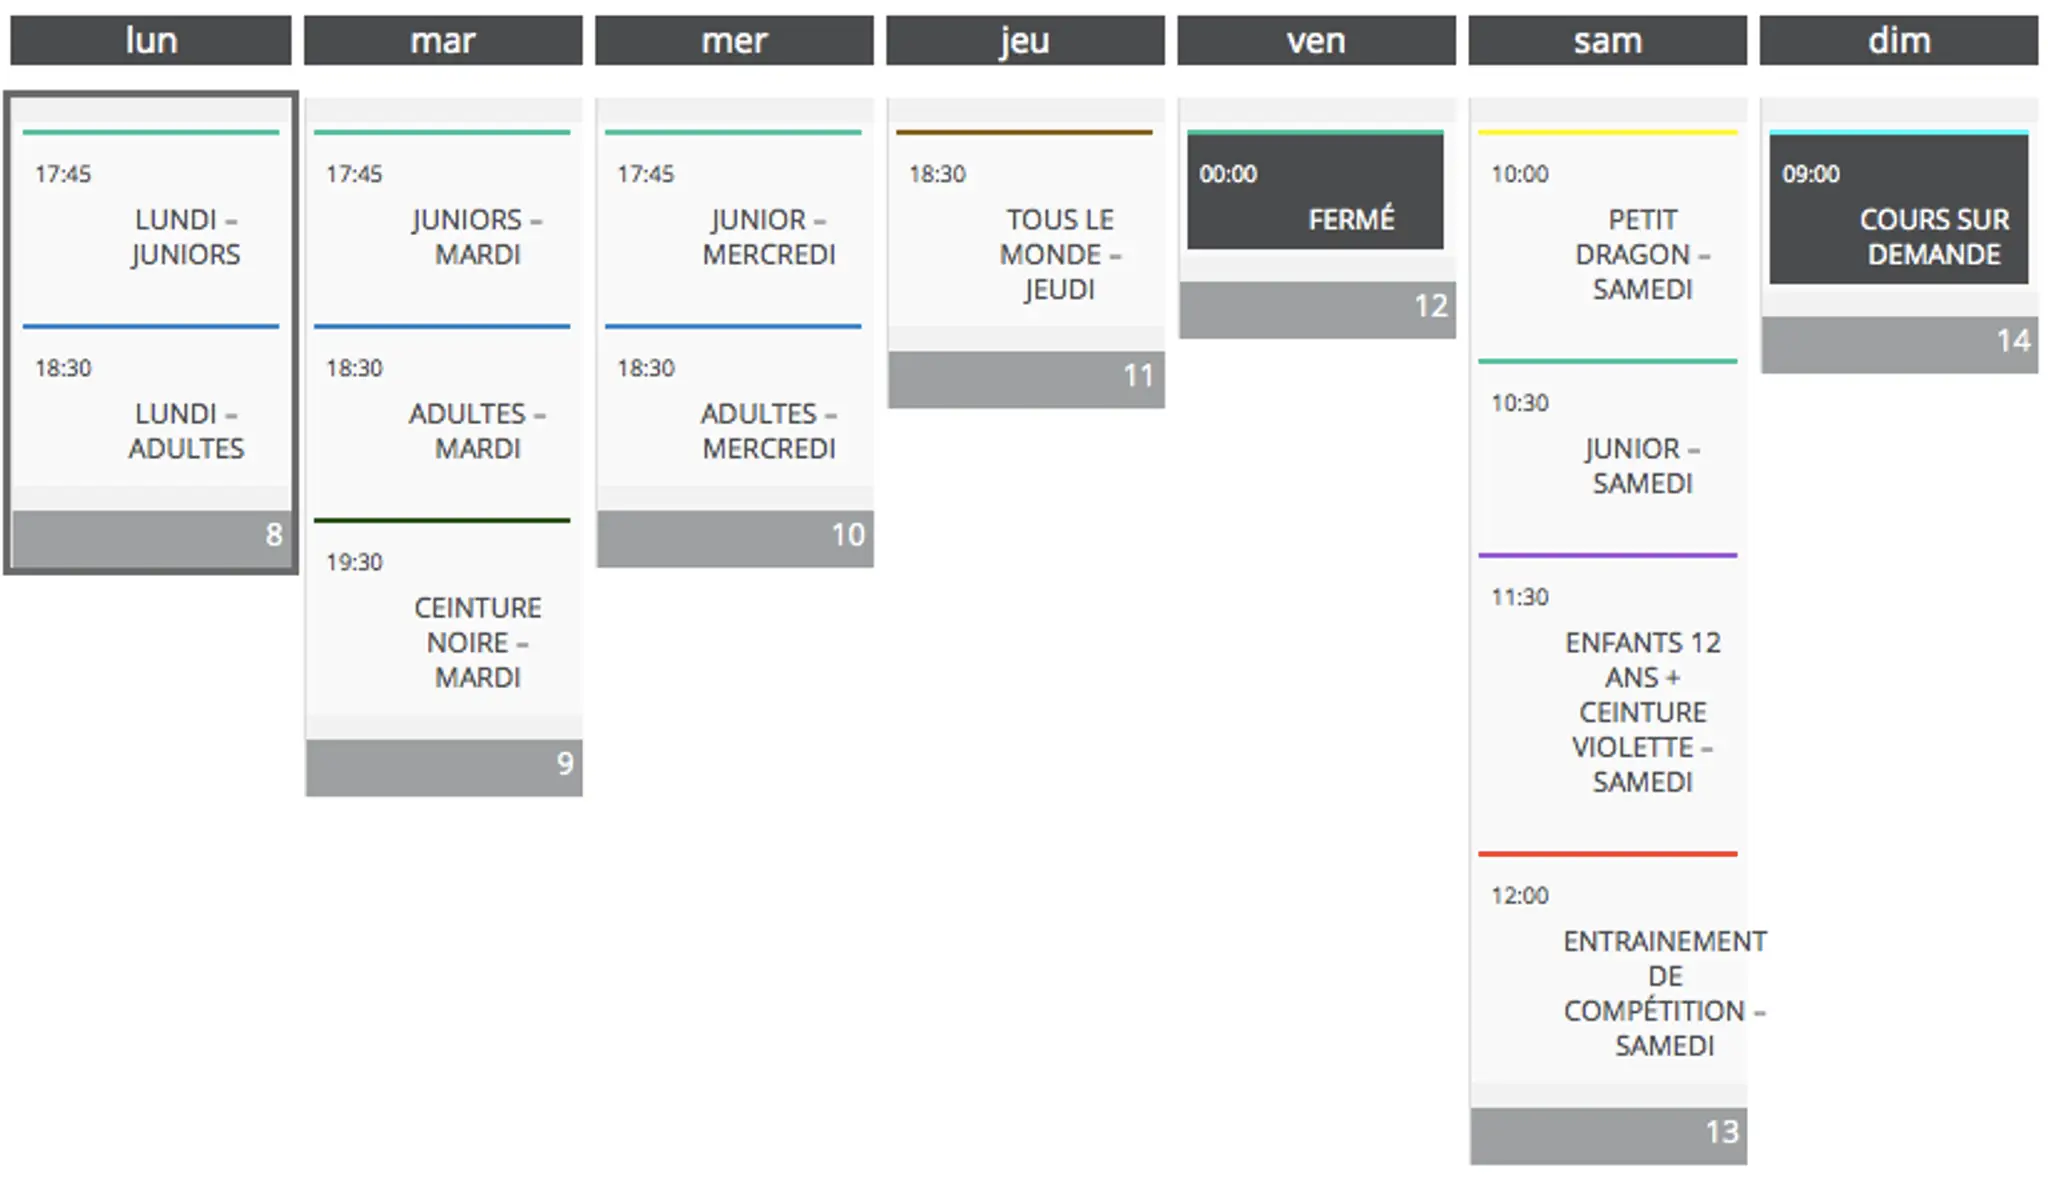This screenshot has height=1177, width=2048.
Task: Click the ADULTES – MERCREDI event
Action: (768, 431)
